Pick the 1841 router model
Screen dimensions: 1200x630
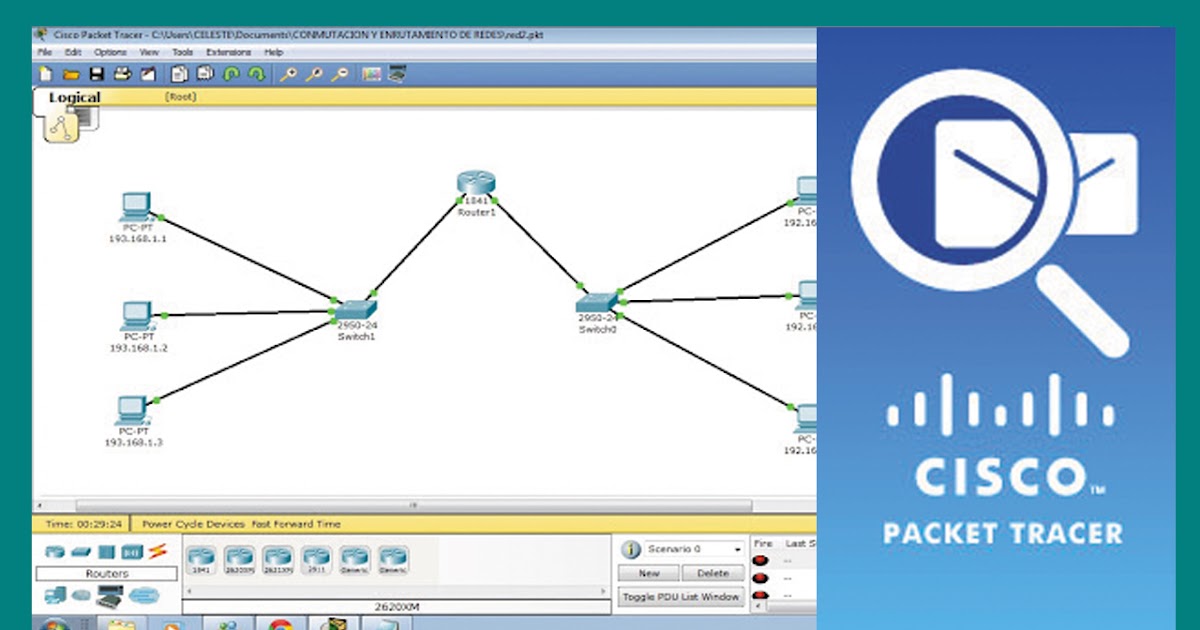pos(202,558)
